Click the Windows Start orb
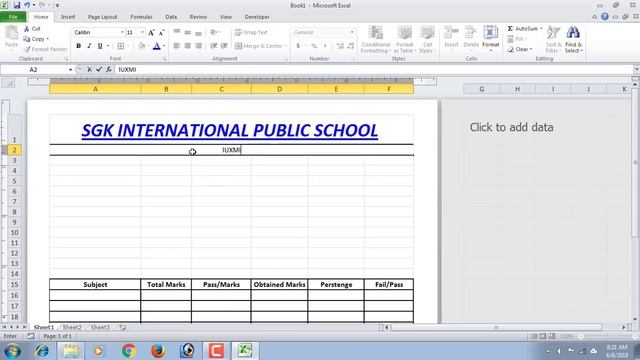The width and height of the screenshot is (640, 360). click(x=12, y=351)
